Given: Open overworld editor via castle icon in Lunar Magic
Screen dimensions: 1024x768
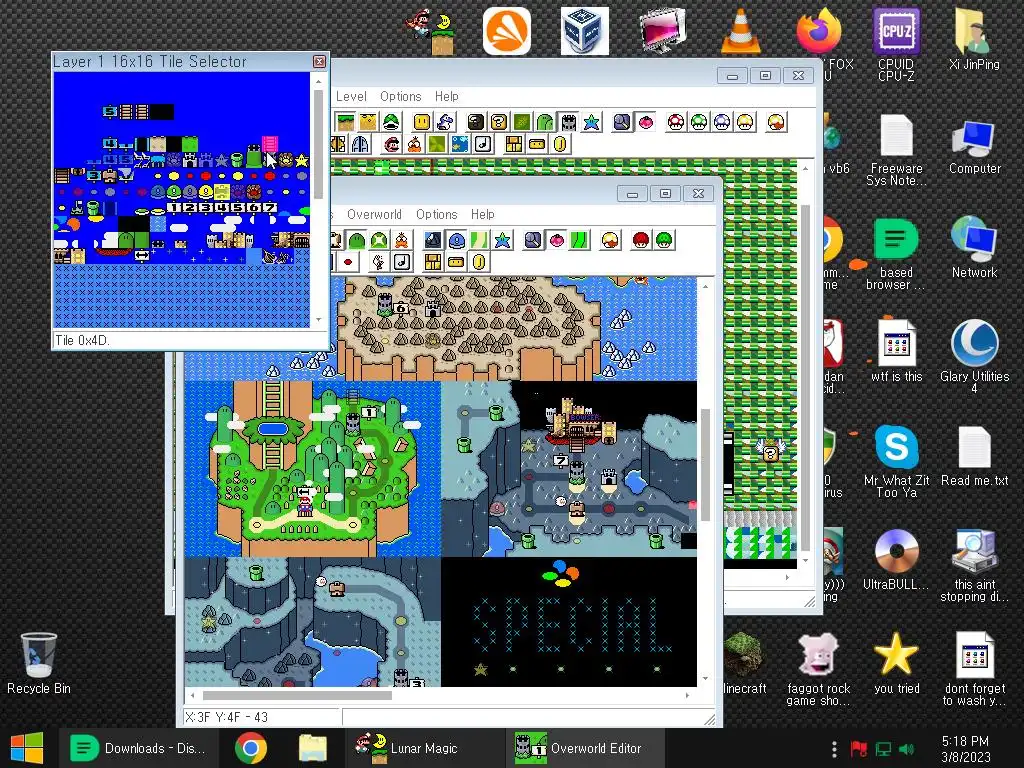Looking at the screenshot, I should coord(569,122).
